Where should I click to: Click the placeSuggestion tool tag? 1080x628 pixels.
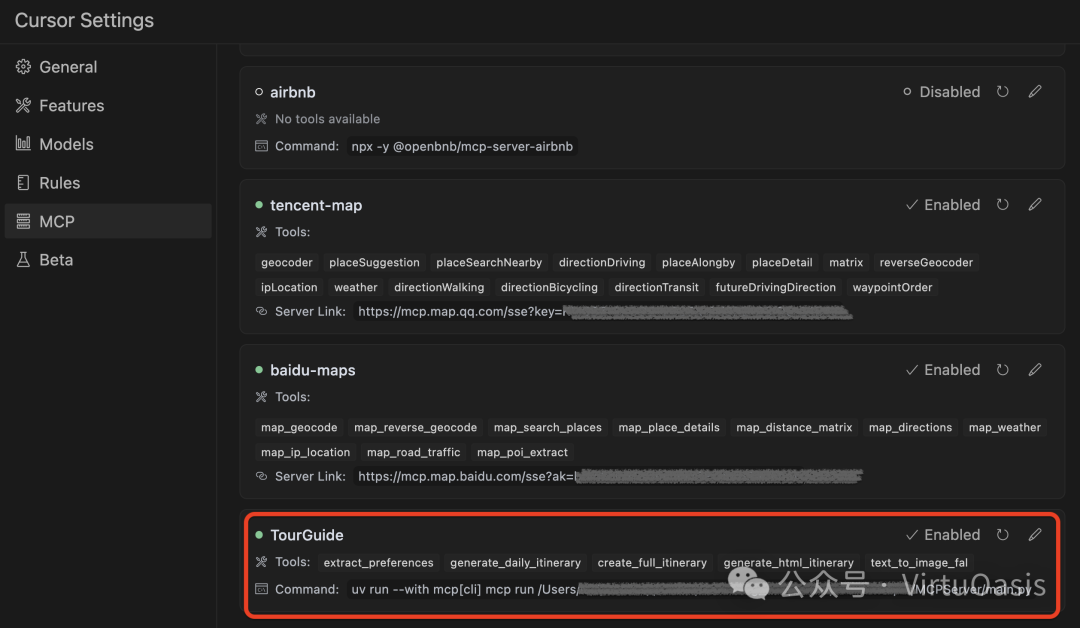[374, 262]
